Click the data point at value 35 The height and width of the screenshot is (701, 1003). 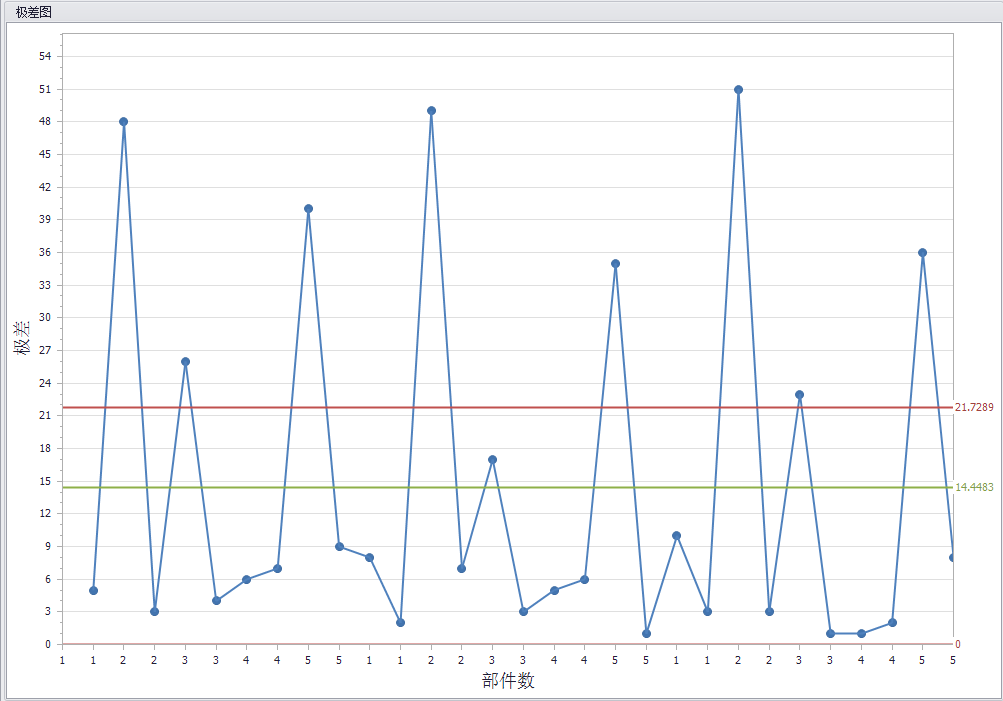[x=615, y=264]
